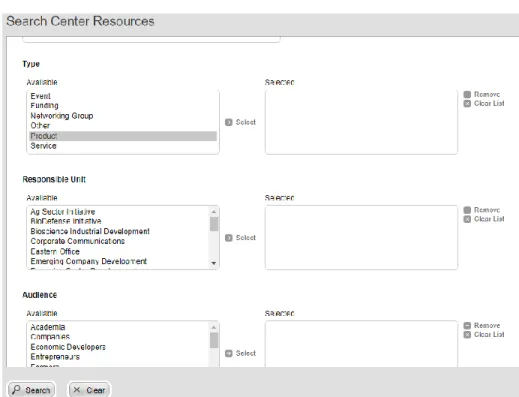519x397 pixels.
Task: Select Other in the Type list
Action: coord(123,126)
